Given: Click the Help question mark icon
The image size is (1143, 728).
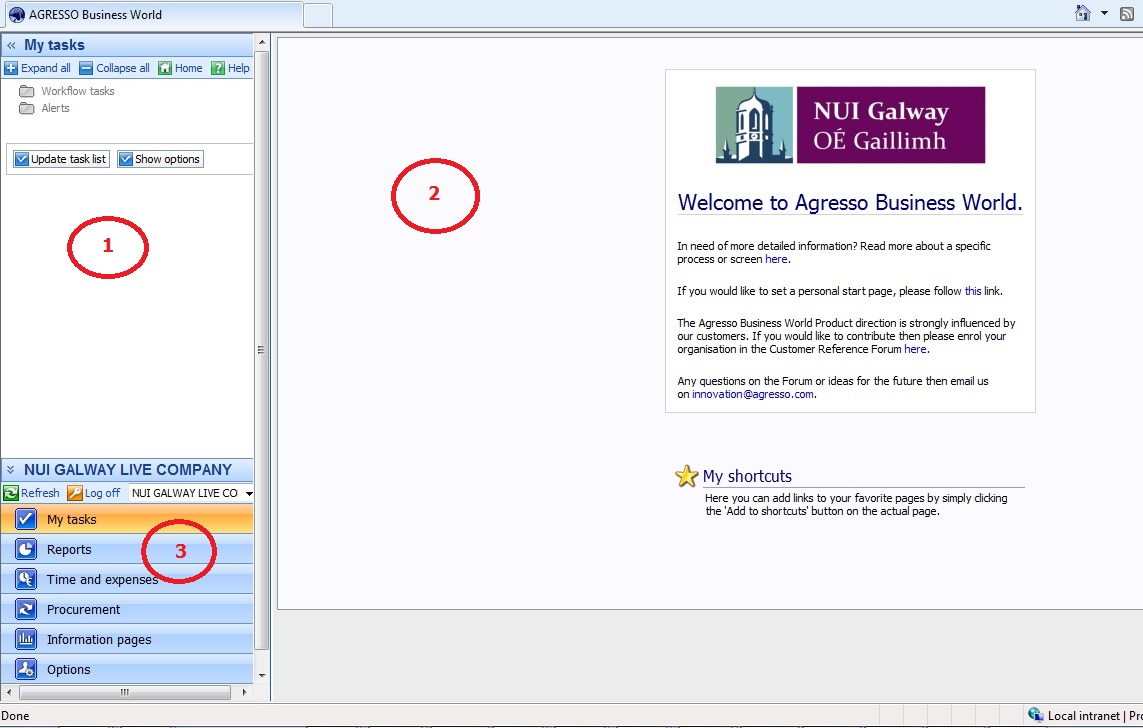Looking at the screenshot, I should coord(218,68).
